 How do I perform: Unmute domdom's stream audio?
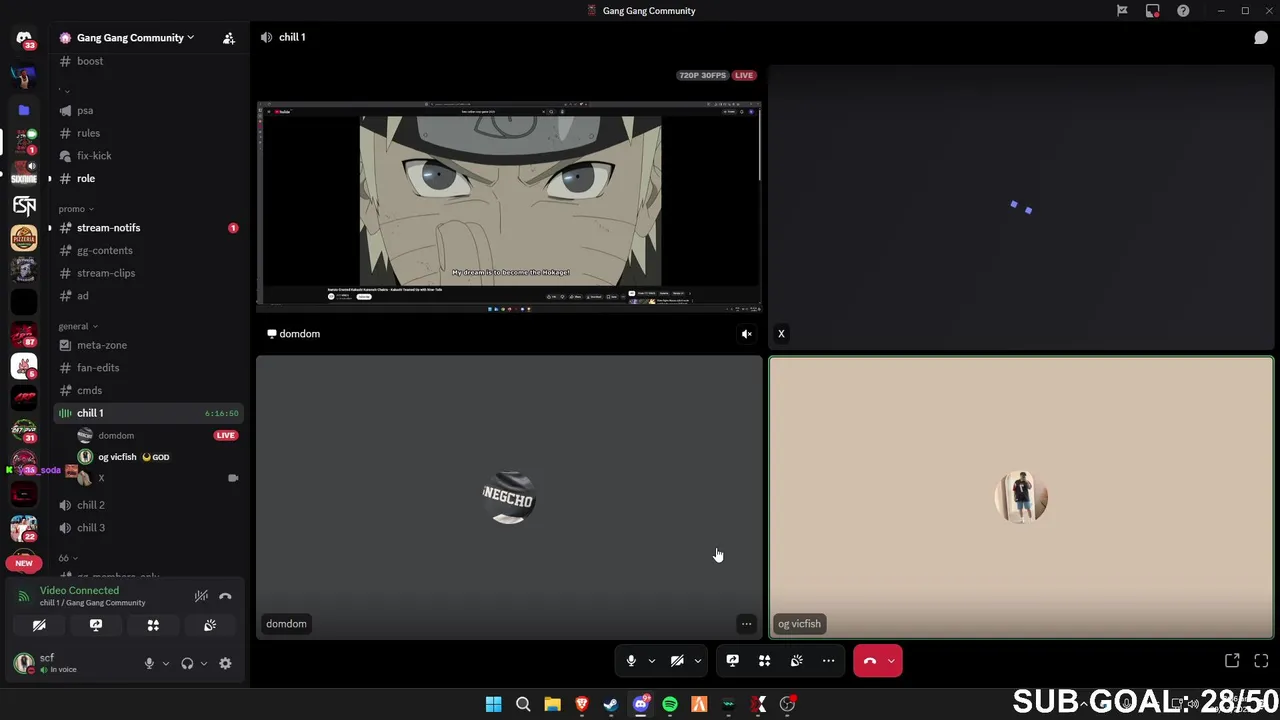(x=746, y=334)
